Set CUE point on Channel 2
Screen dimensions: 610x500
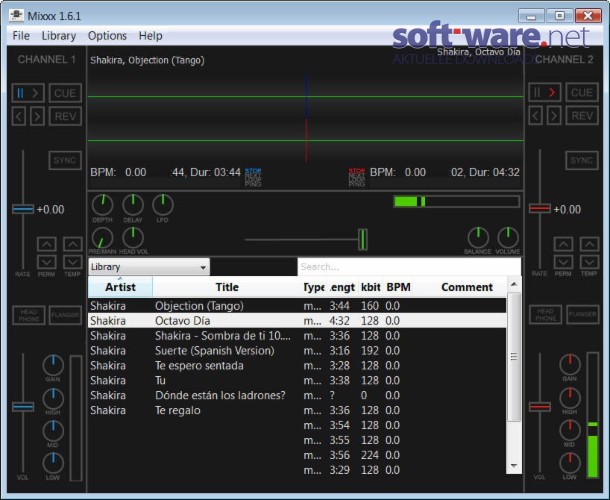pyautogui.click(x=582, y=93)
